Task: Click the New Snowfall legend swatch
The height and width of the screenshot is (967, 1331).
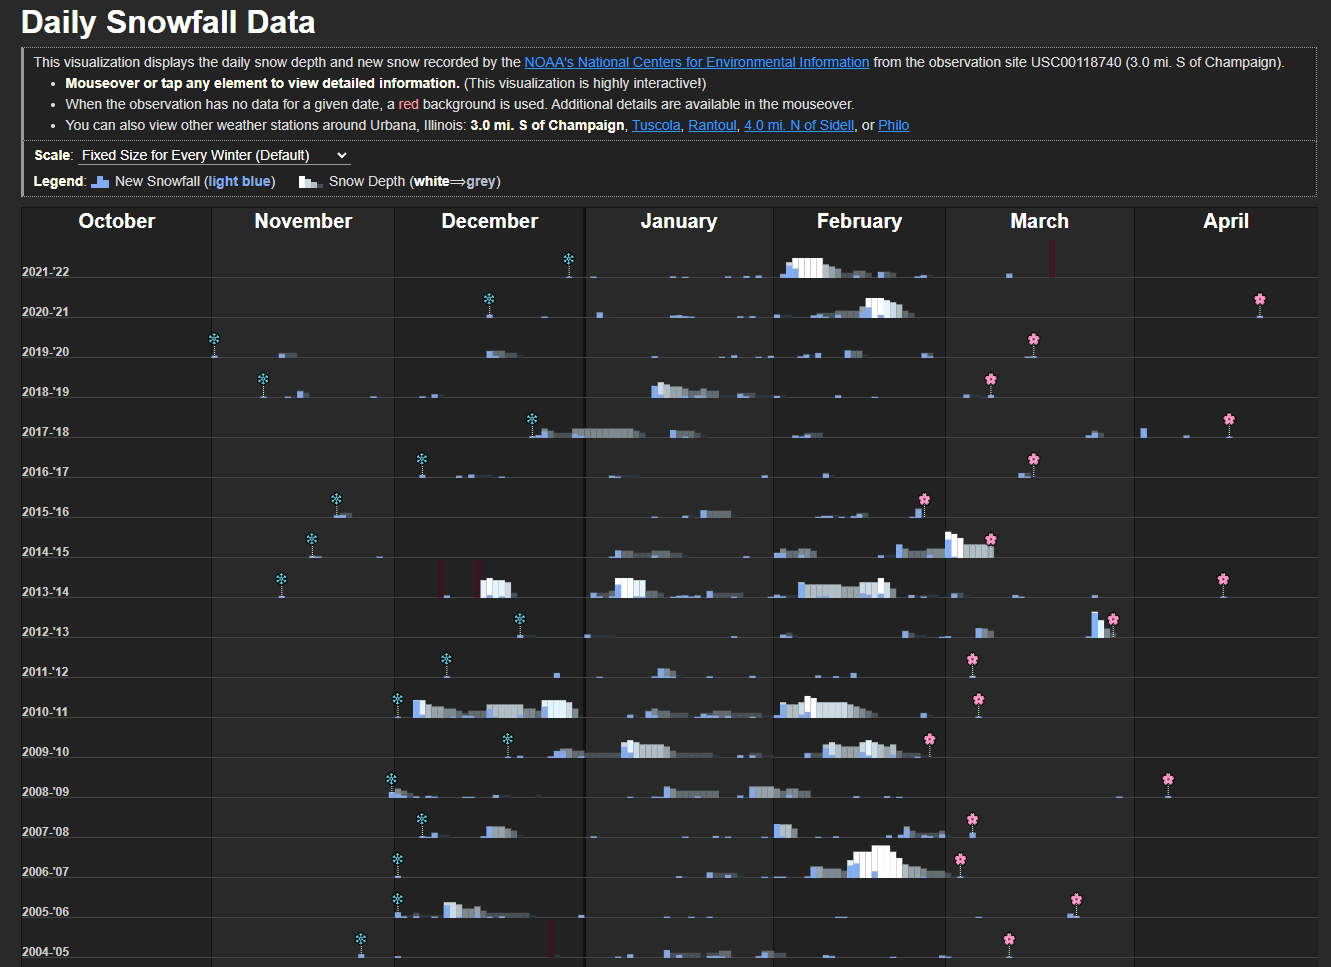Action: (100, 182)
